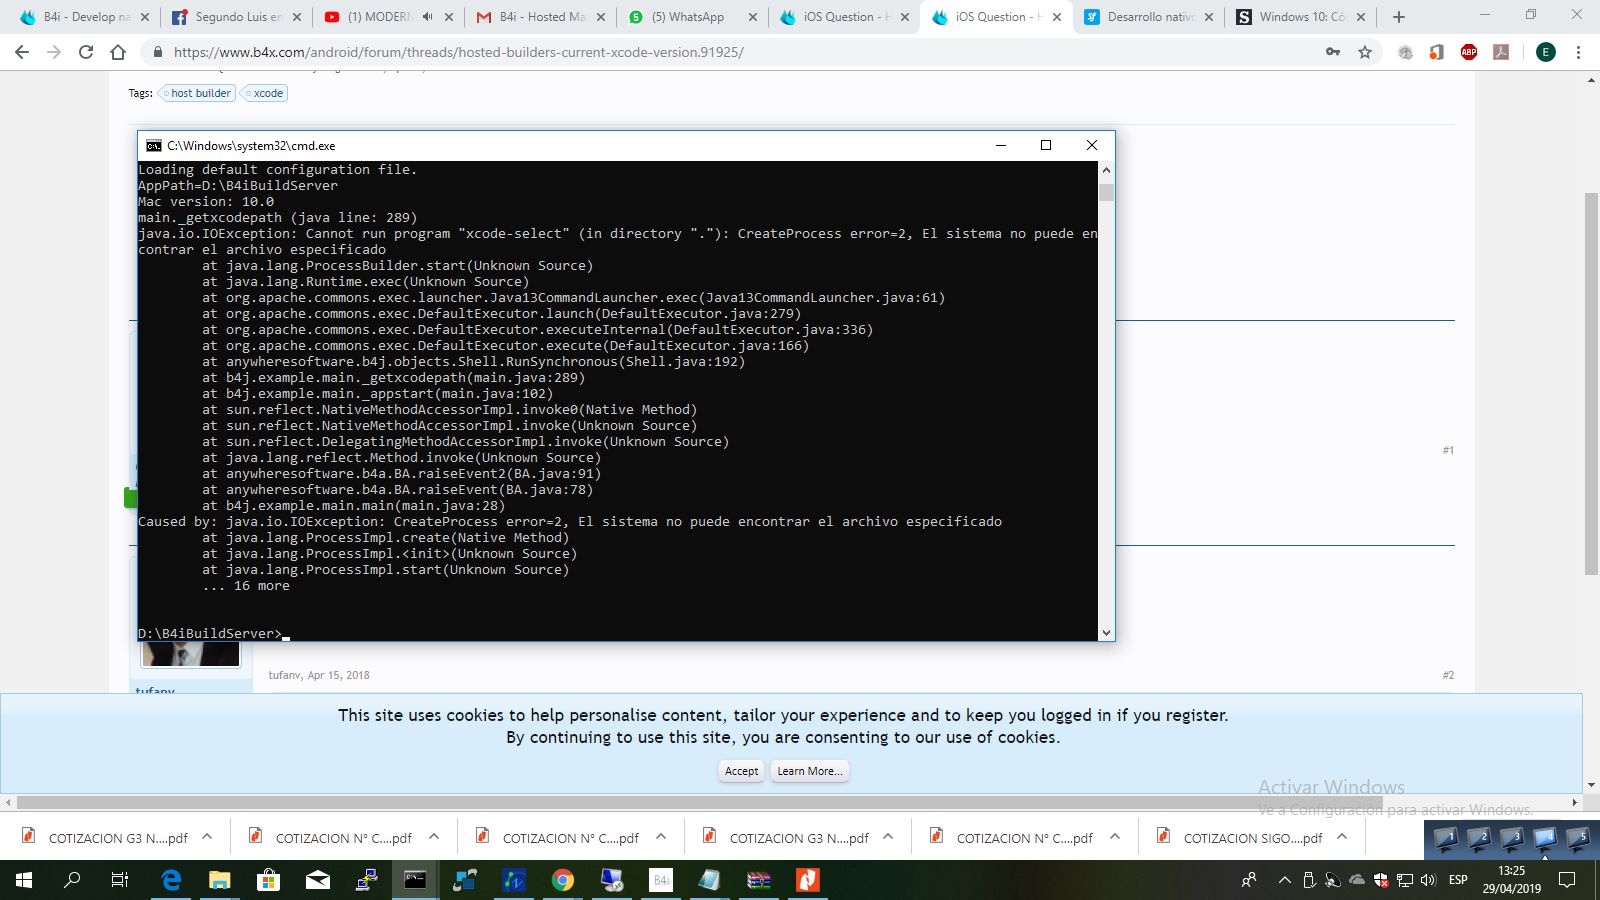Close the '(5) WhatsApp' tab
The height and width of the screenshot is (900, 1600).
click(752, 17)
